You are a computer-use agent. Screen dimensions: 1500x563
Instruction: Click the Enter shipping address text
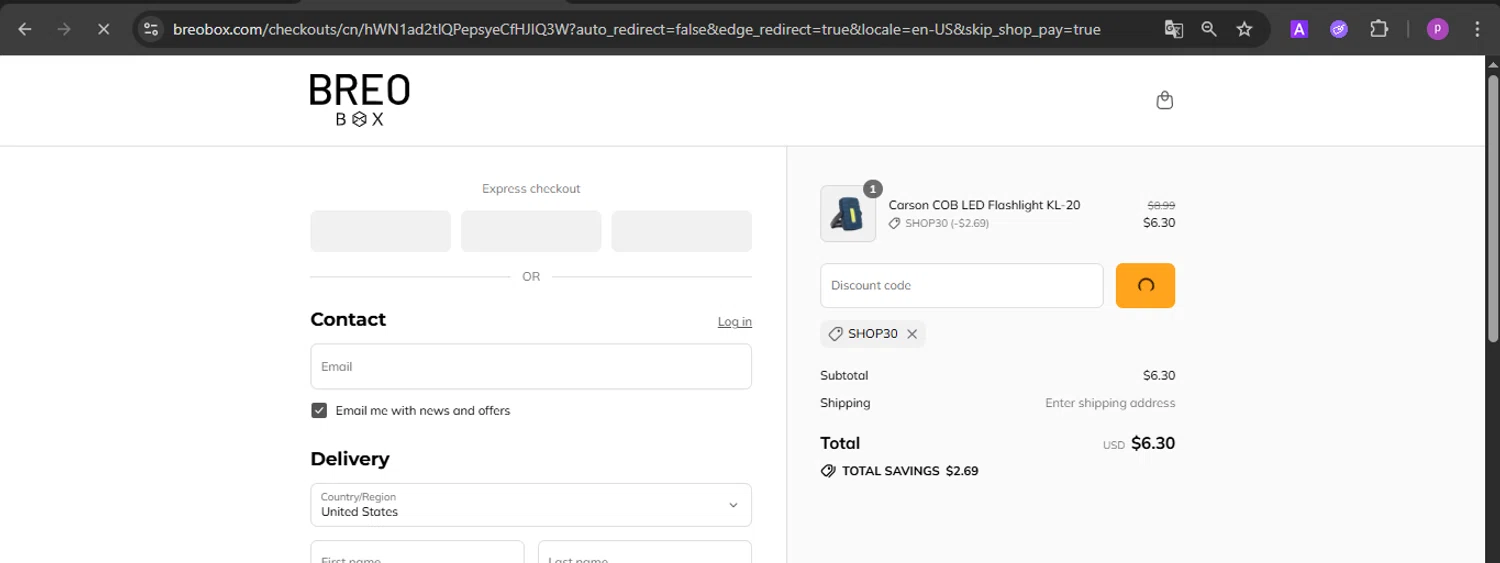(1110, 403)
